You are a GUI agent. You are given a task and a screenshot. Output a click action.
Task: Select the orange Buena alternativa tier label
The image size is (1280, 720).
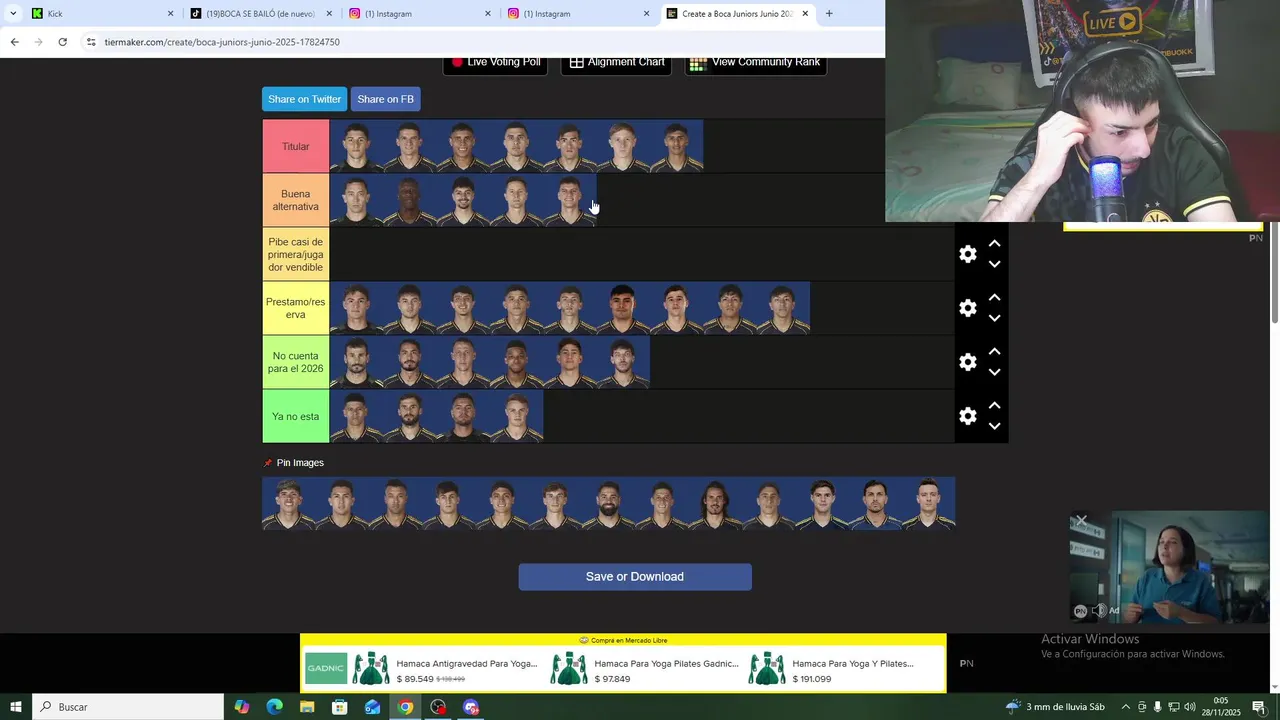click(x=296, y=200)
